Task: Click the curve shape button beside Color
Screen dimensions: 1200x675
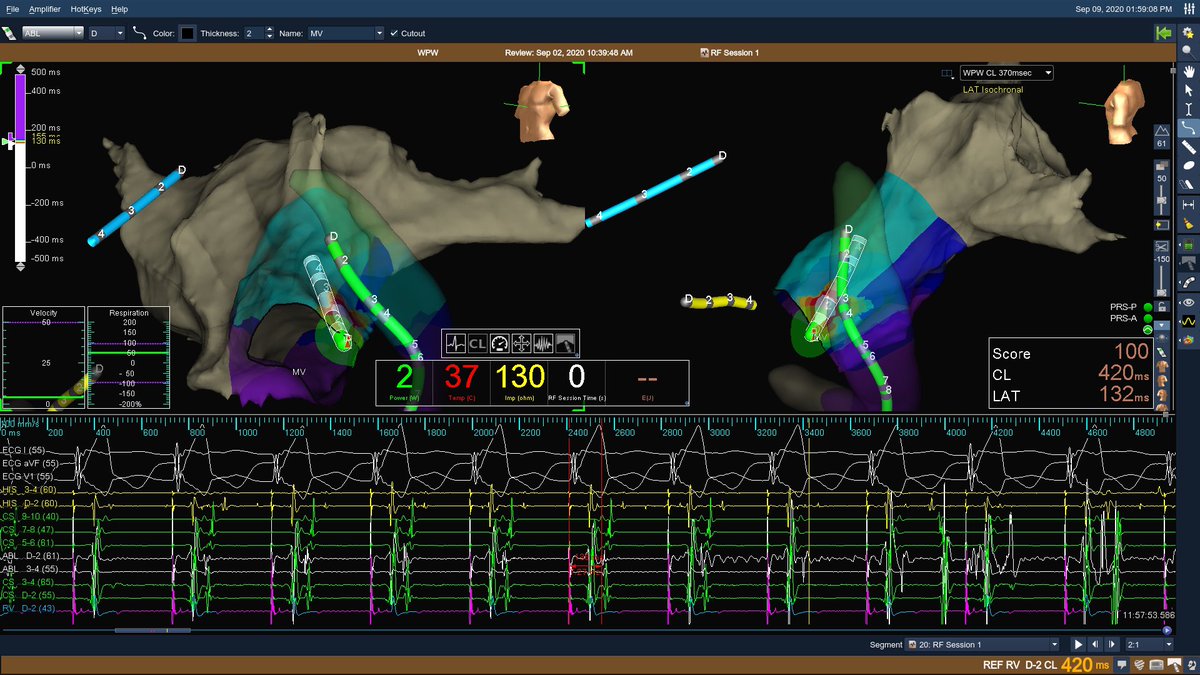Action: 138,33
